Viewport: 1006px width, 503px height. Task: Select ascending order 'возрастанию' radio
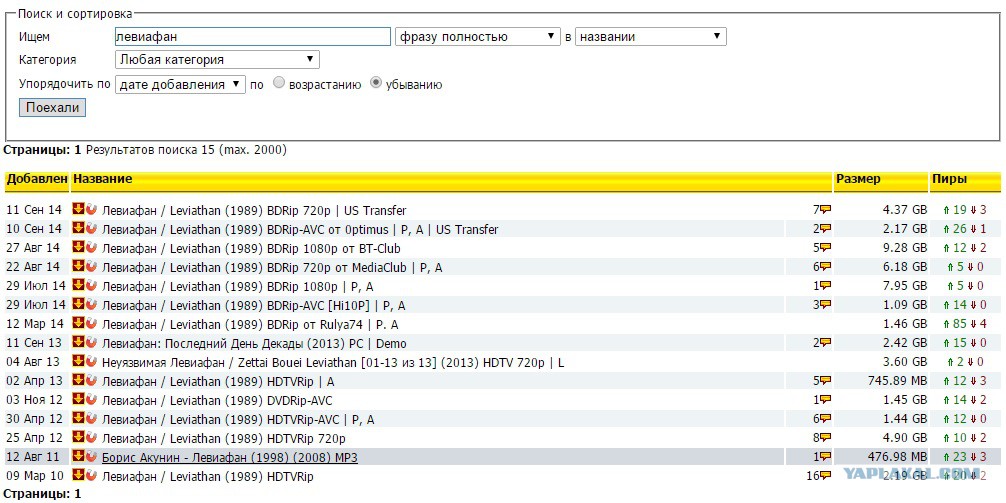(278, 83)
